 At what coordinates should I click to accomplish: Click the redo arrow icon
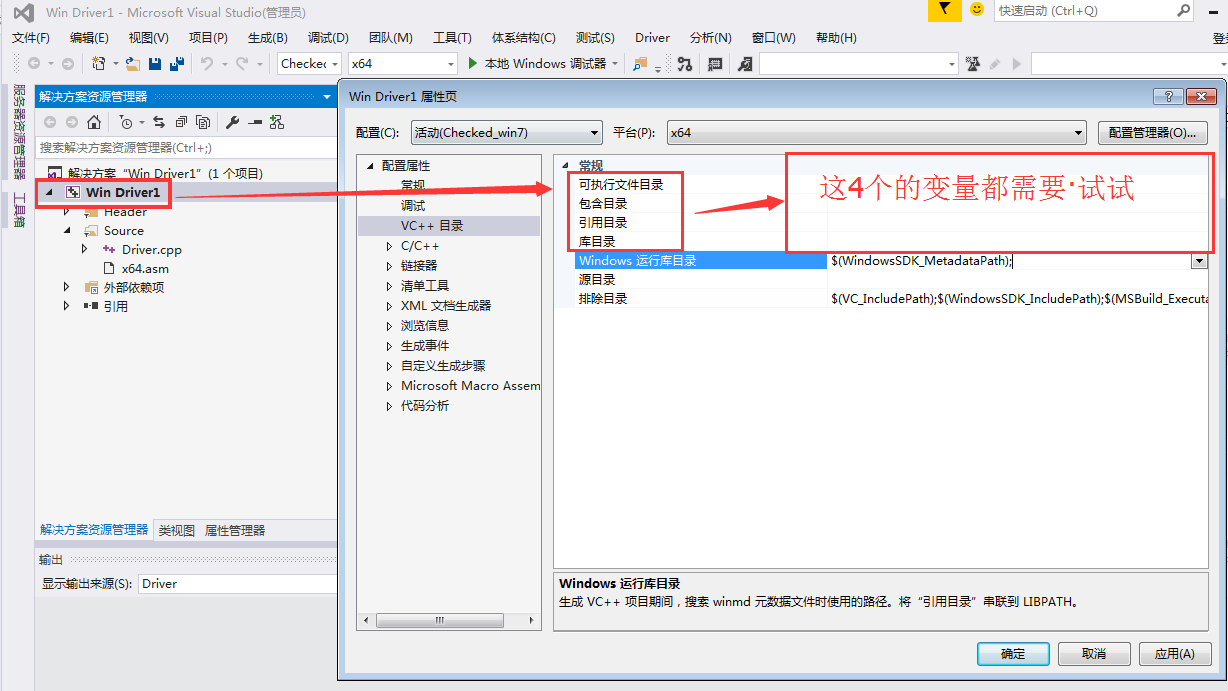[241, 63]
